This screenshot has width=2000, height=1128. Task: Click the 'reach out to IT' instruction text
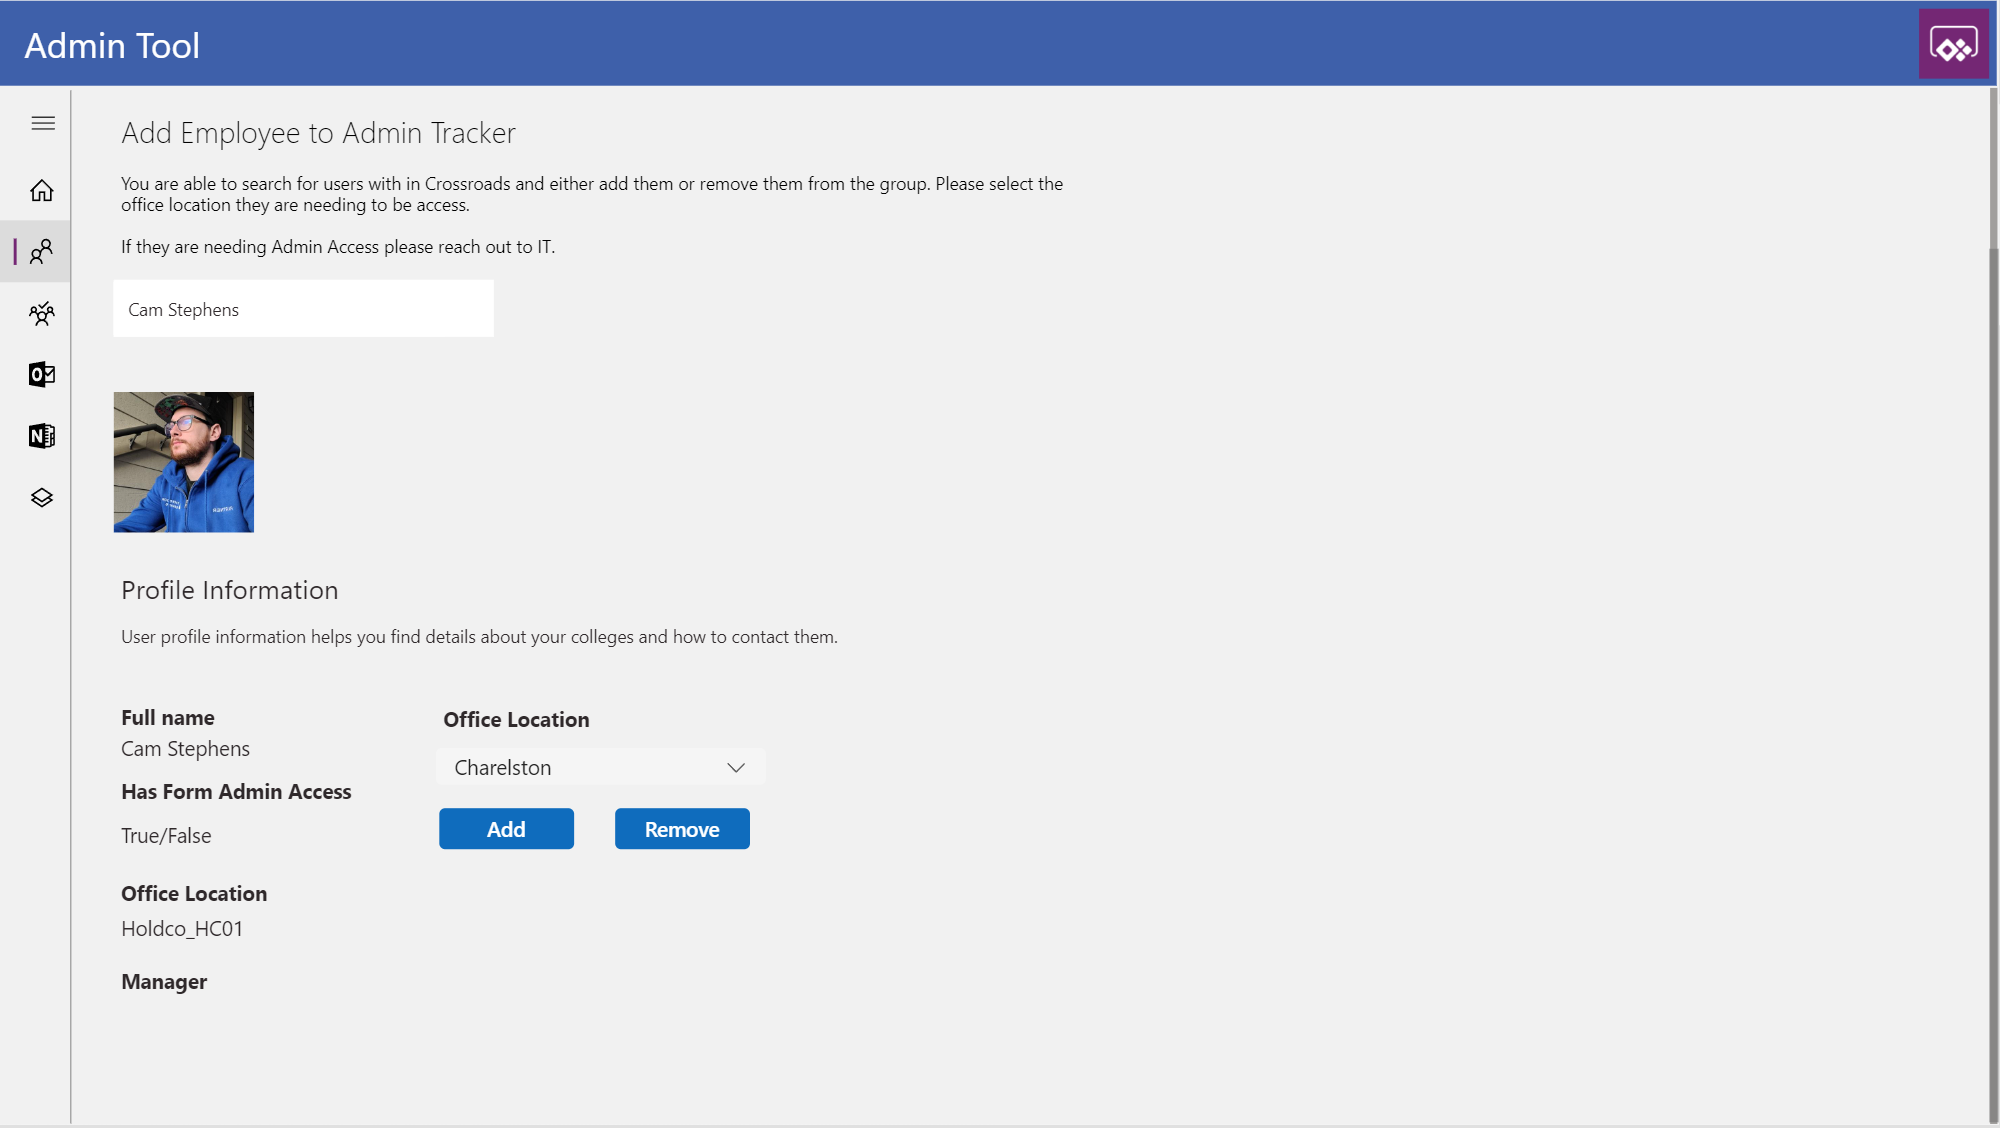point(337,247)
